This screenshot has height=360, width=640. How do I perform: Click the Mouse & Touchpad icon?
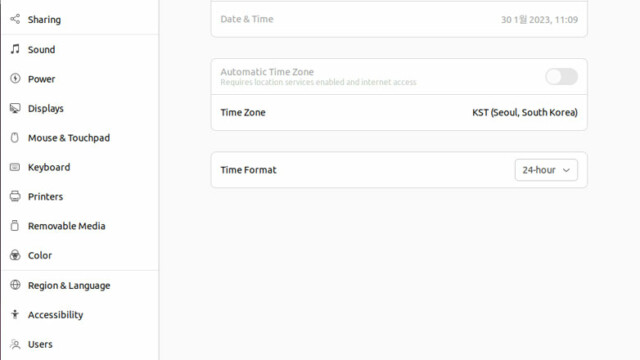[15, 138]
